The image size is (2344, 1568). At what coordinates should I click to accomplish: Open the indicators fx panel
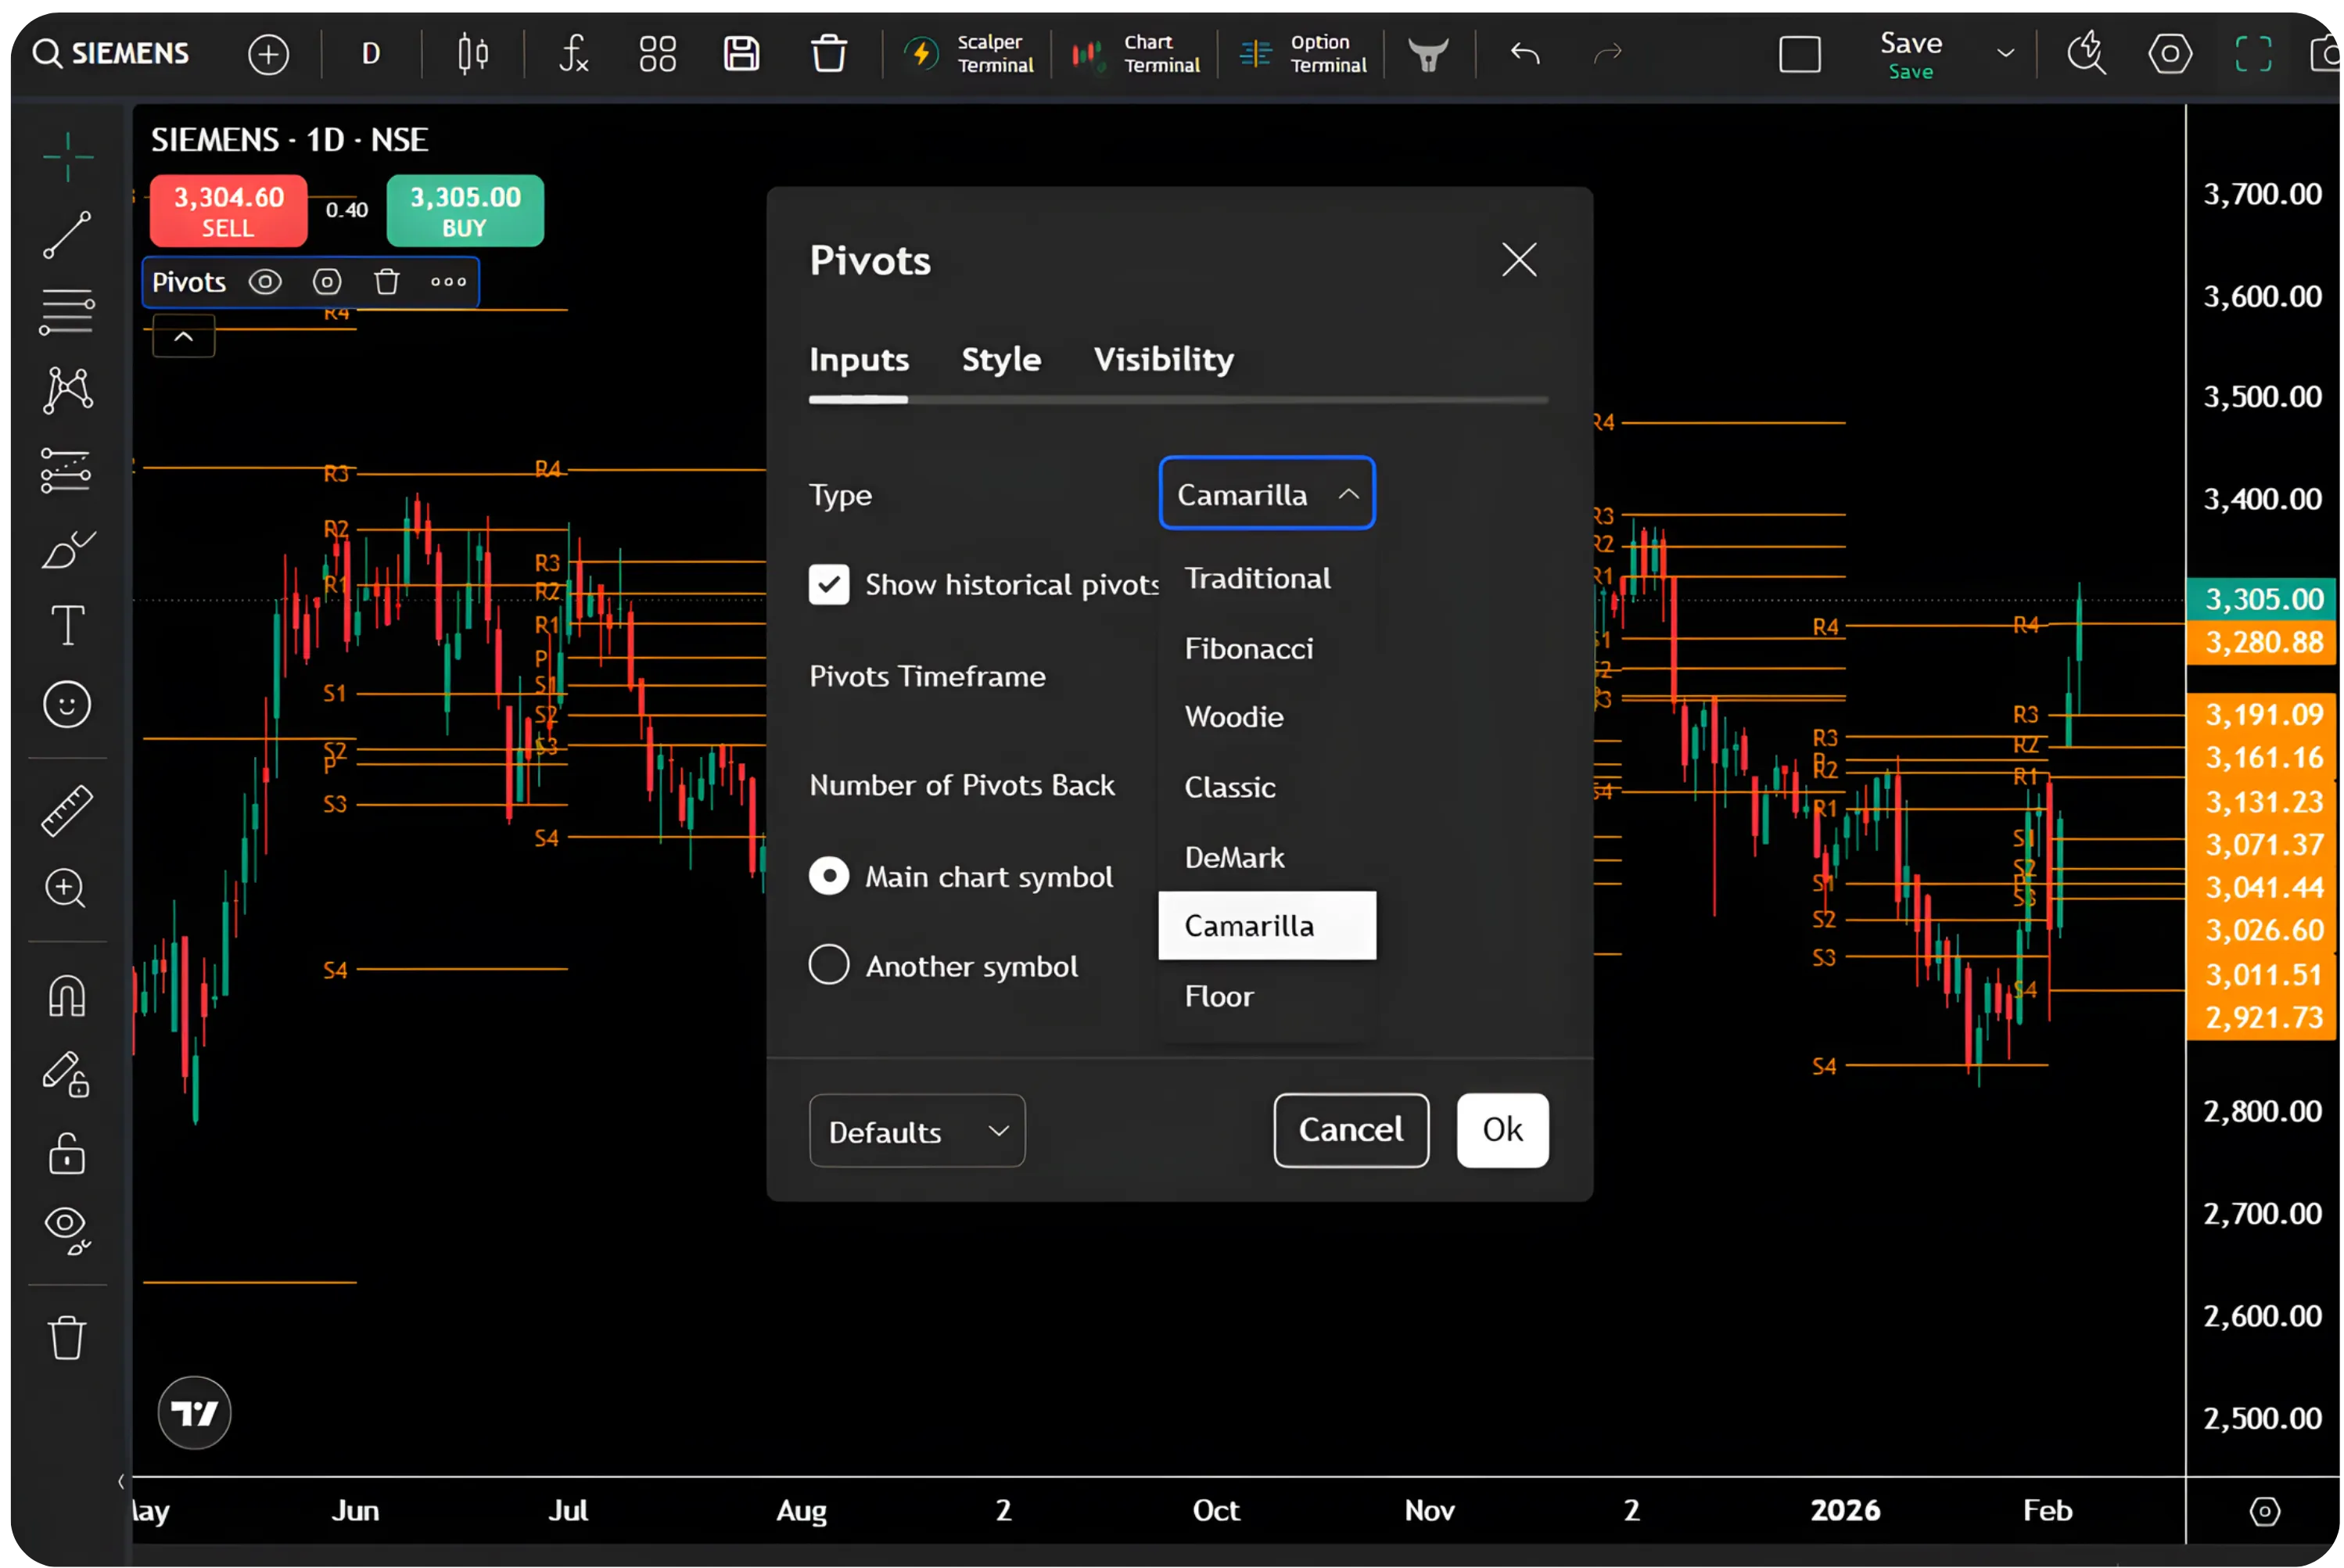click(x=573, y=53)
